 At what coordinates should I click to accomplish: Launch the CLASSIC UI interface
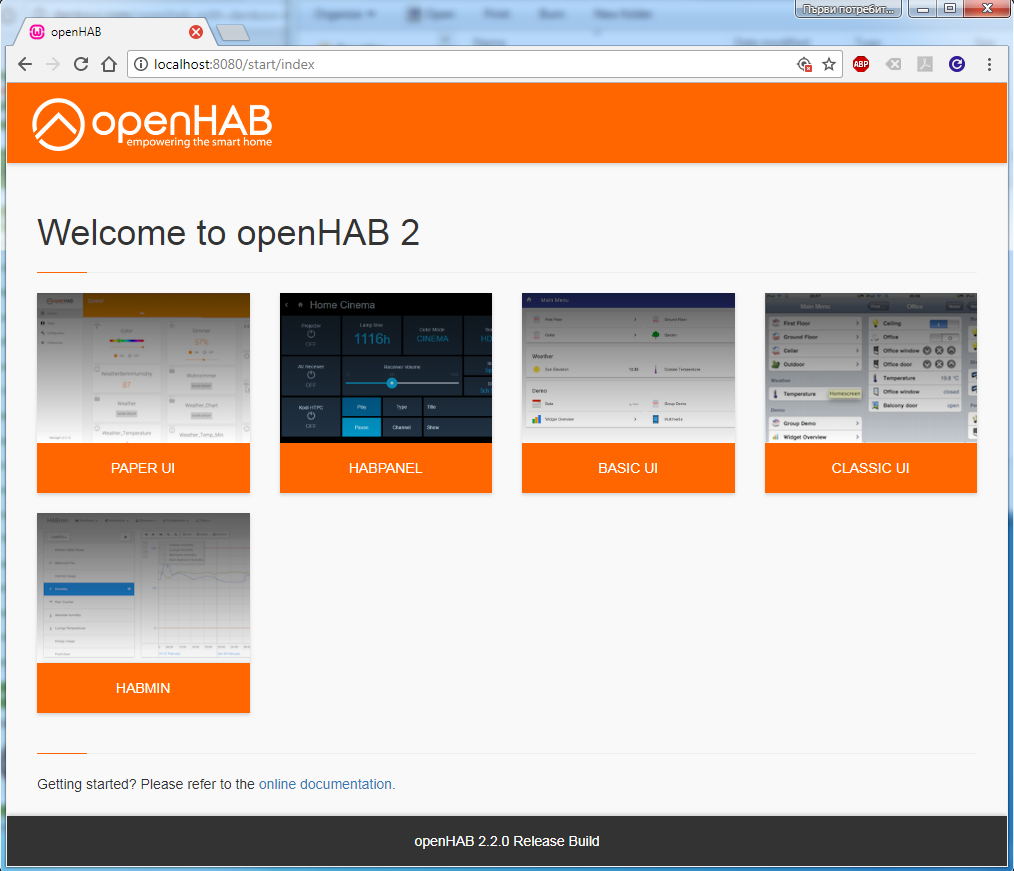[x=870, y=468]
